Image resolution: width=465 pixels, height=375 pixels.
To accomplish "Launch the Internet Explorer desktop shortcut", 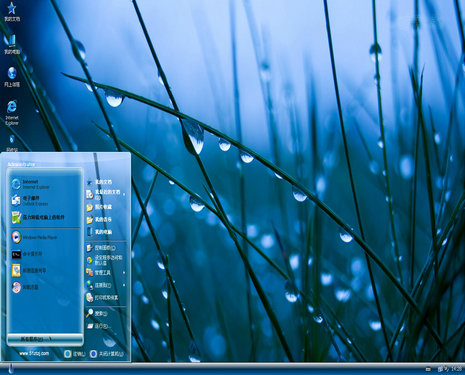I will point(12,112).
